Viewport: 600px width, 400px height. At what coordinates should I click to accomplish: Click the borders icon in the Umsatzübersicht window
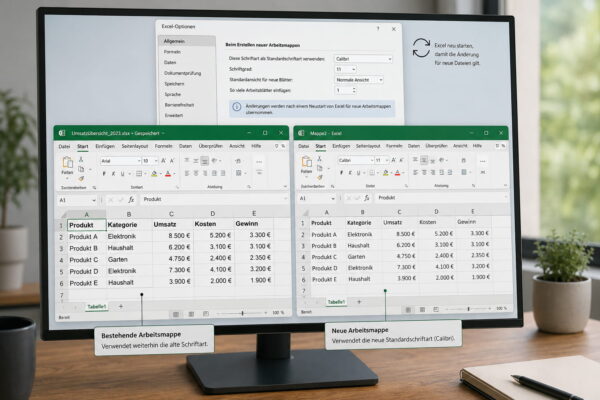(139, 174)
